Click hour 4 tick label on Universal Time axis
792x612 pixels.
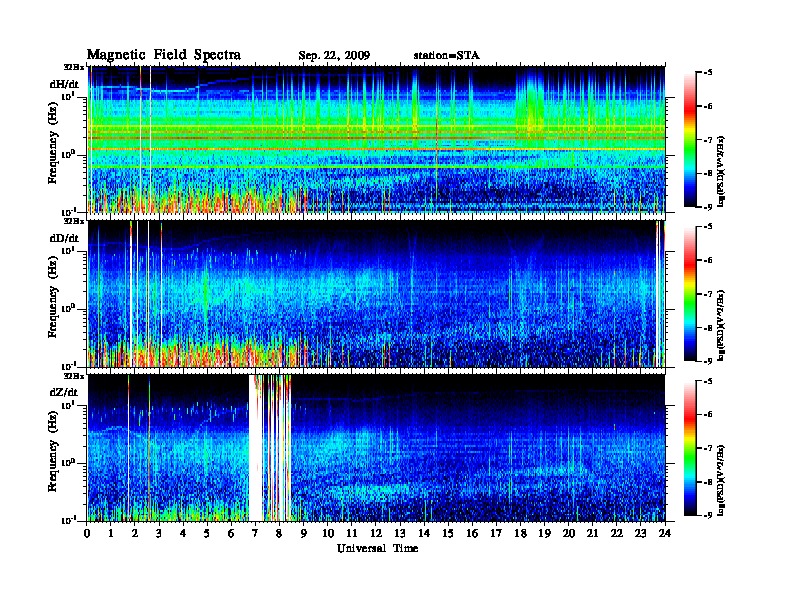tap(183, 534)
